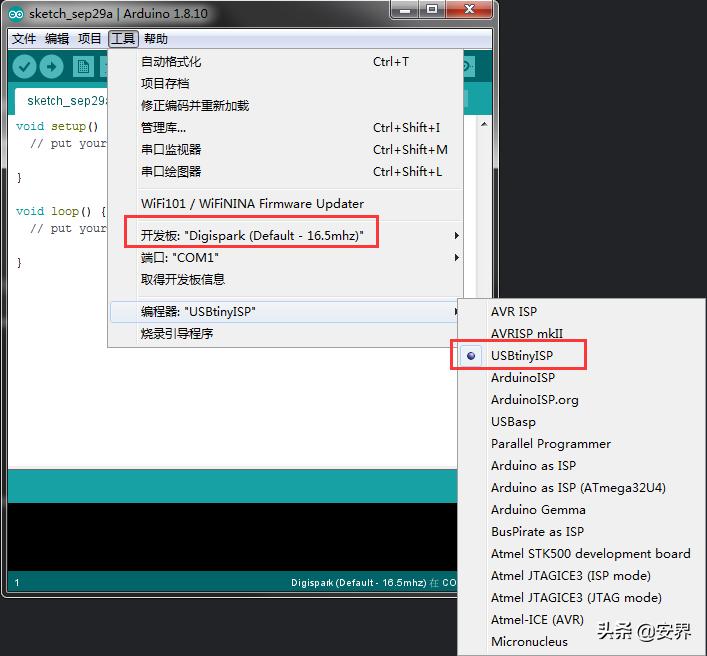
Task: Click the New sketch document icon
Action: [83, 67]
